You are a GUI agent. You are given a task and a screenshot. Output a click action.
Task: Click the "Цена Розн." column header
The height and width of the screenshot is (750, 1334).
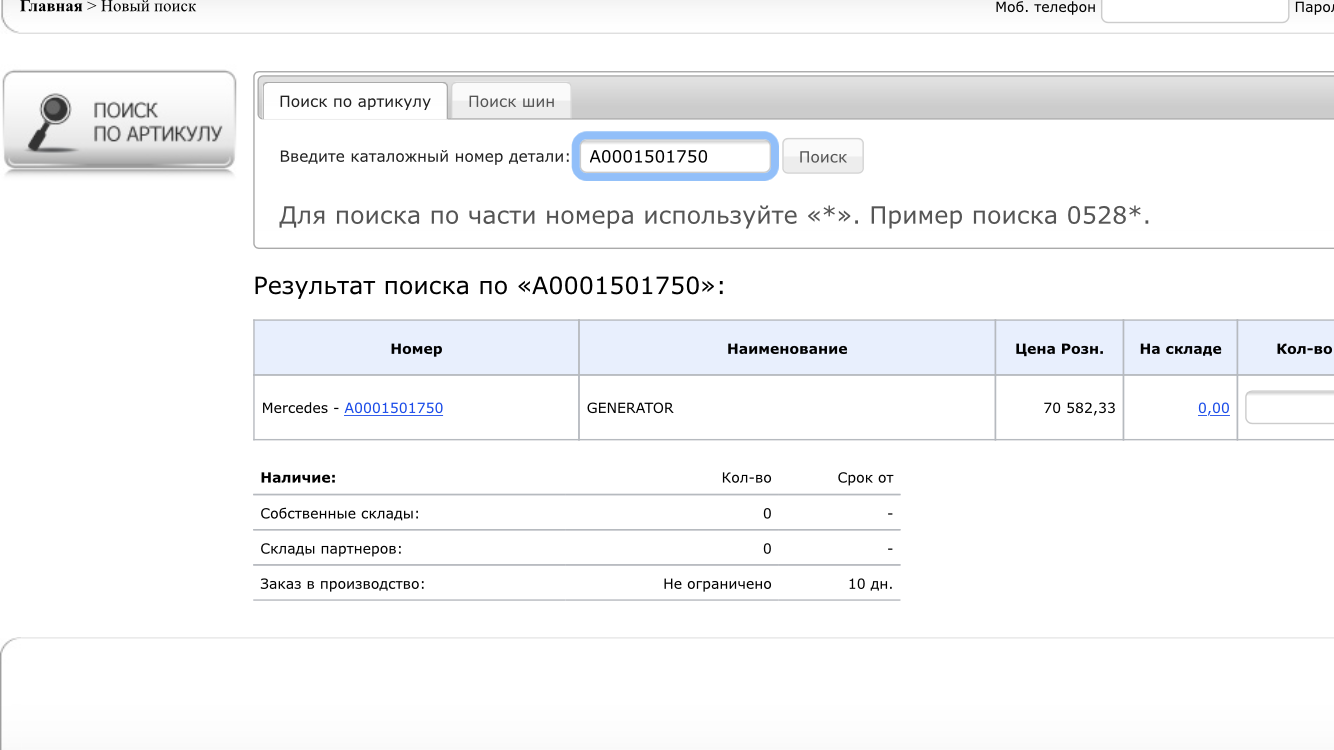(1060, 348)
